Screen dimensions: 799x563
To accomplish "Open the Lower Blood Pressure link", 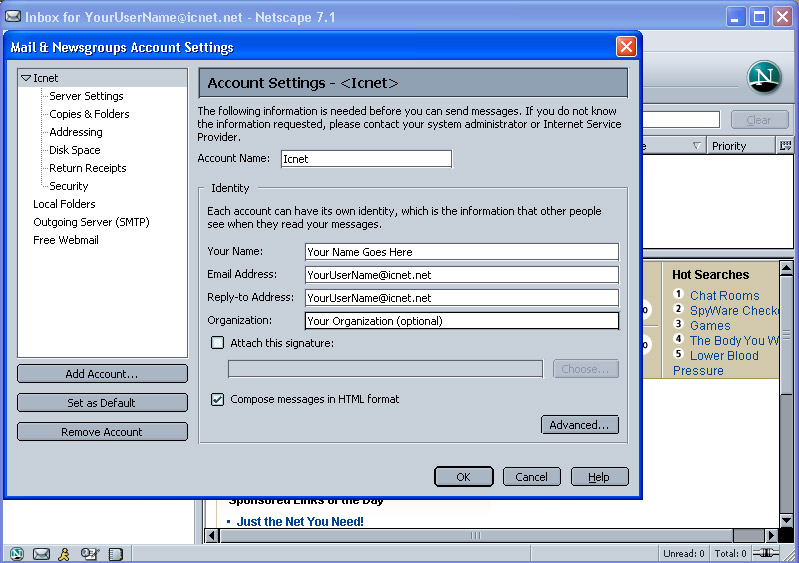I will click(x=716, y=363).
